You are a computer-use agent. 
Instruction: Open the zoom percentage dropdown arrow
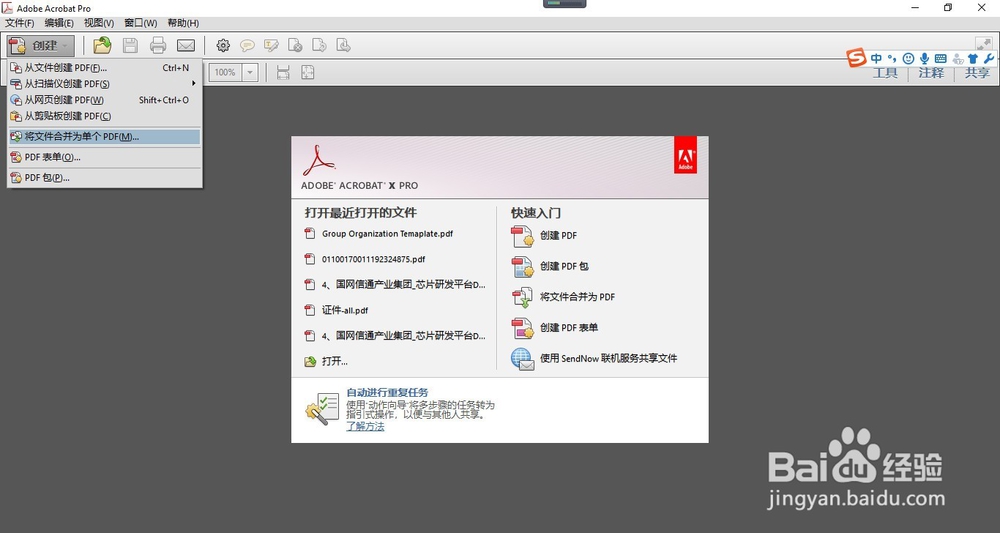(x=250, y=72)
